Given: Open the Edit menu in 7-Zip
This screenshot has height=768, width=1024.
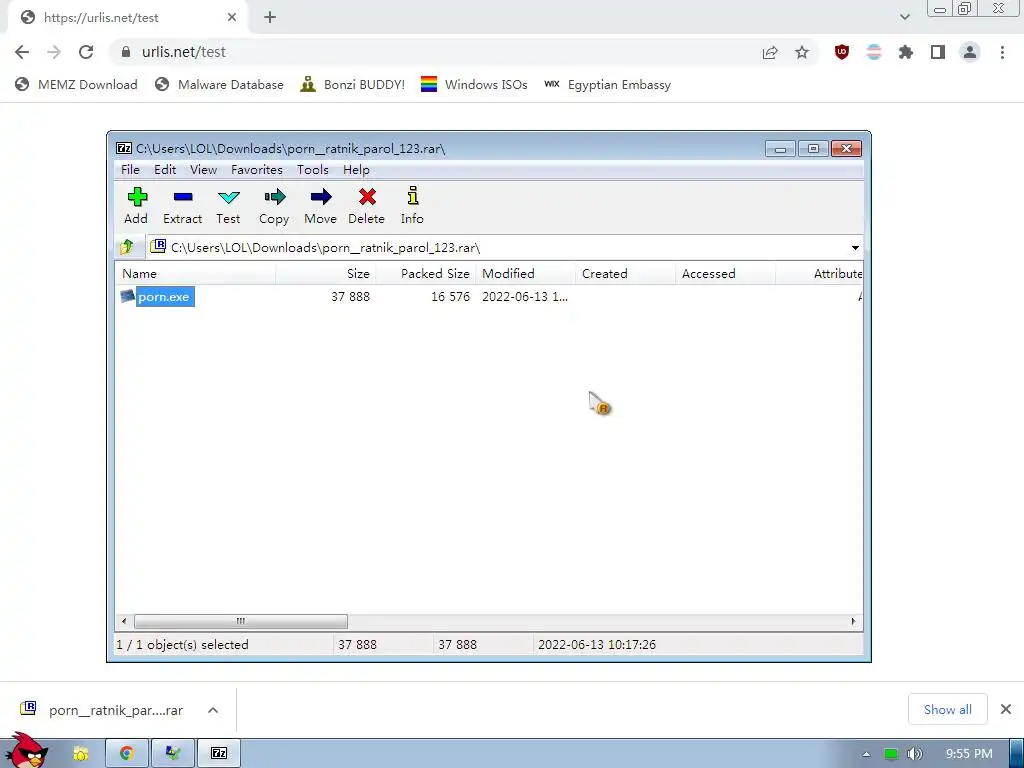Looking at the screenshot, I should pyautogui.click(x=165, y=170).
